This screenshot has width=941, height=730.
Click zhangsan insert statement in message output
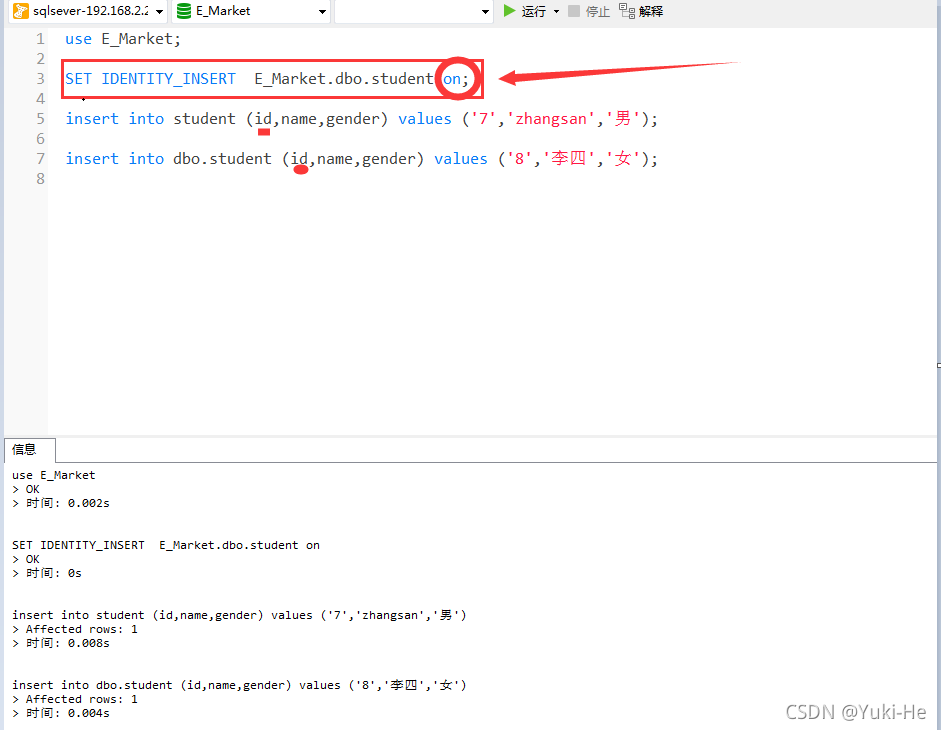coord(239,615)
